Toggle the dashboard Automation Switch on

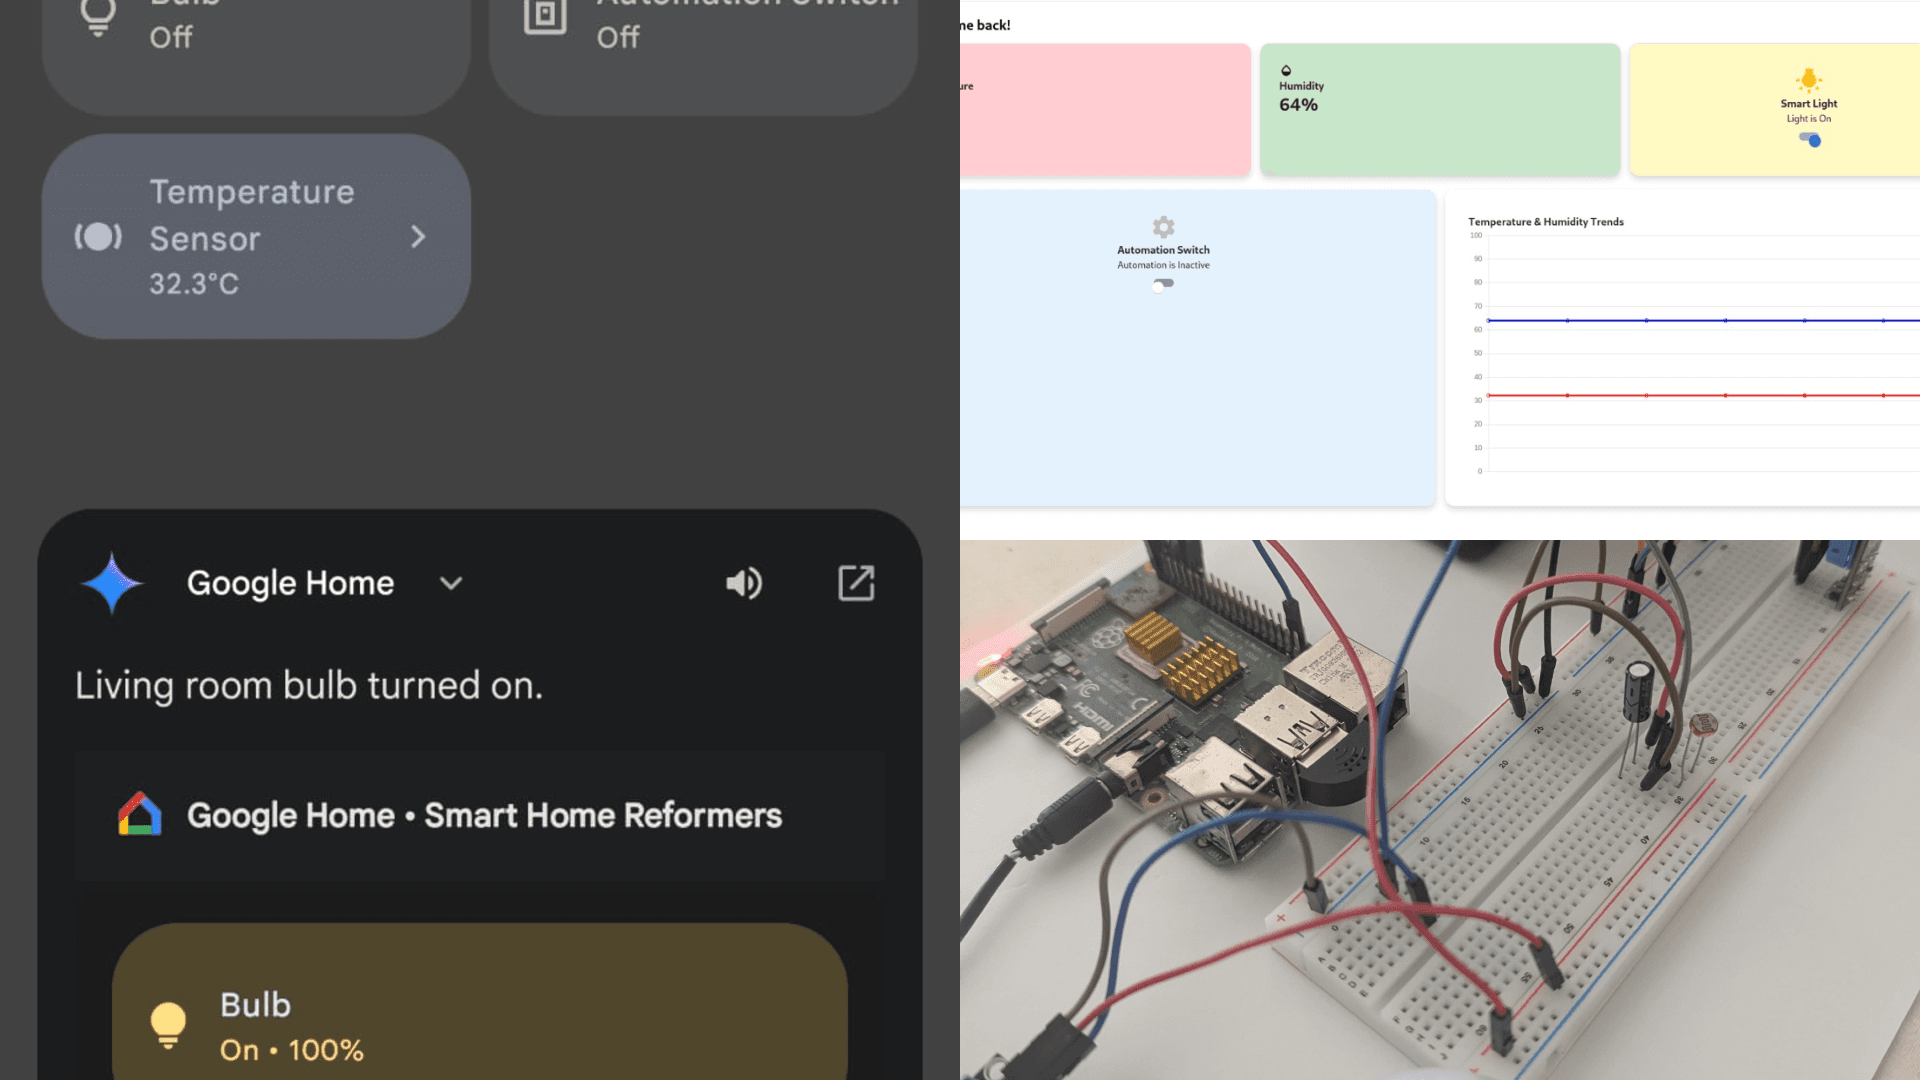[1163, 284]
